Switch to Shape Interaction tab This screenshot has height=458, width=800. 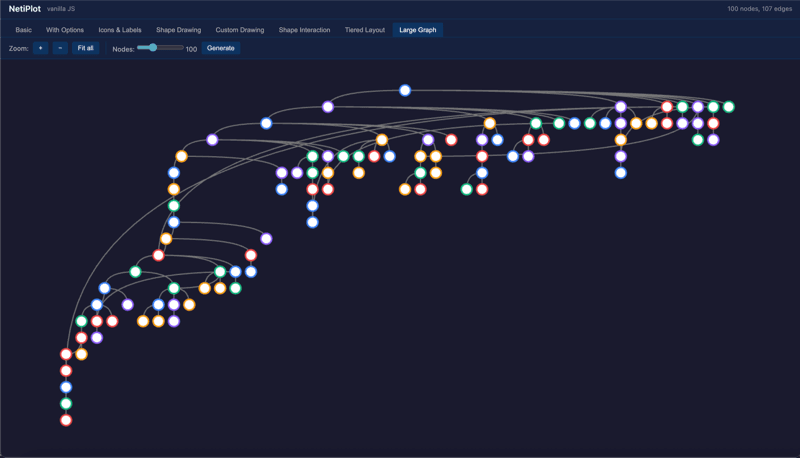(304, 30)
